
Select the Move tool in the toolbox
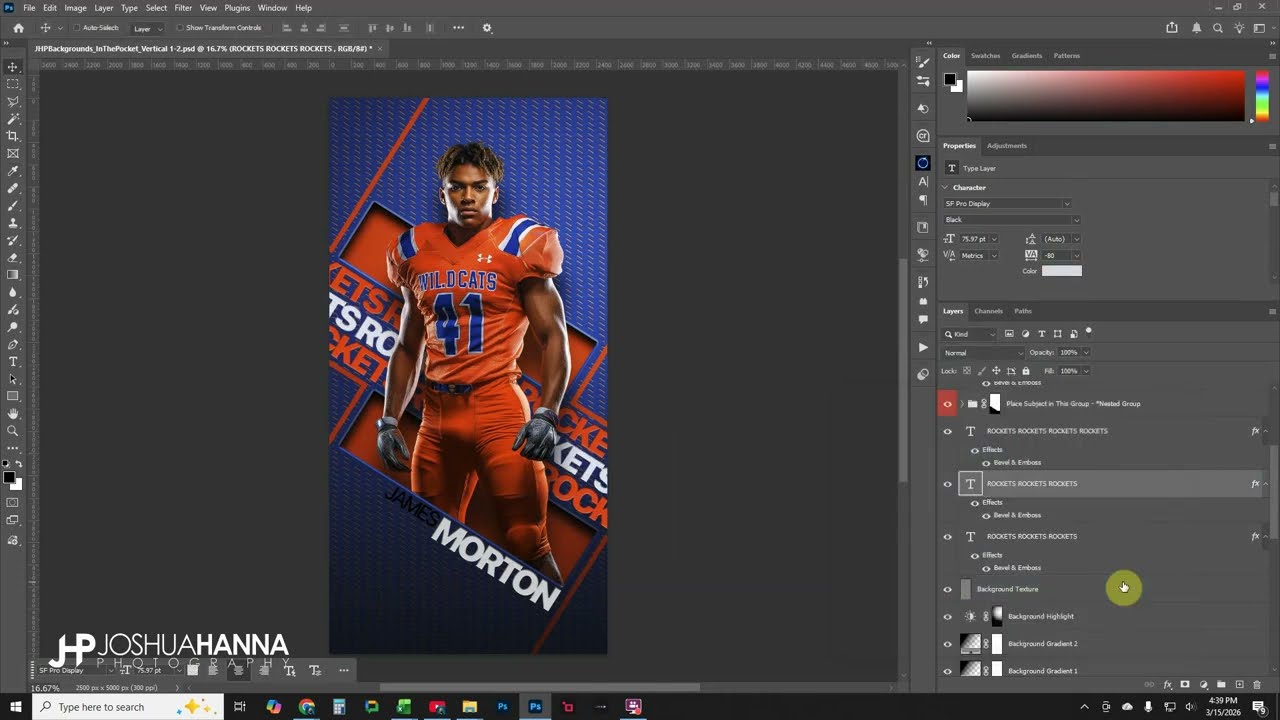(13, 67)
